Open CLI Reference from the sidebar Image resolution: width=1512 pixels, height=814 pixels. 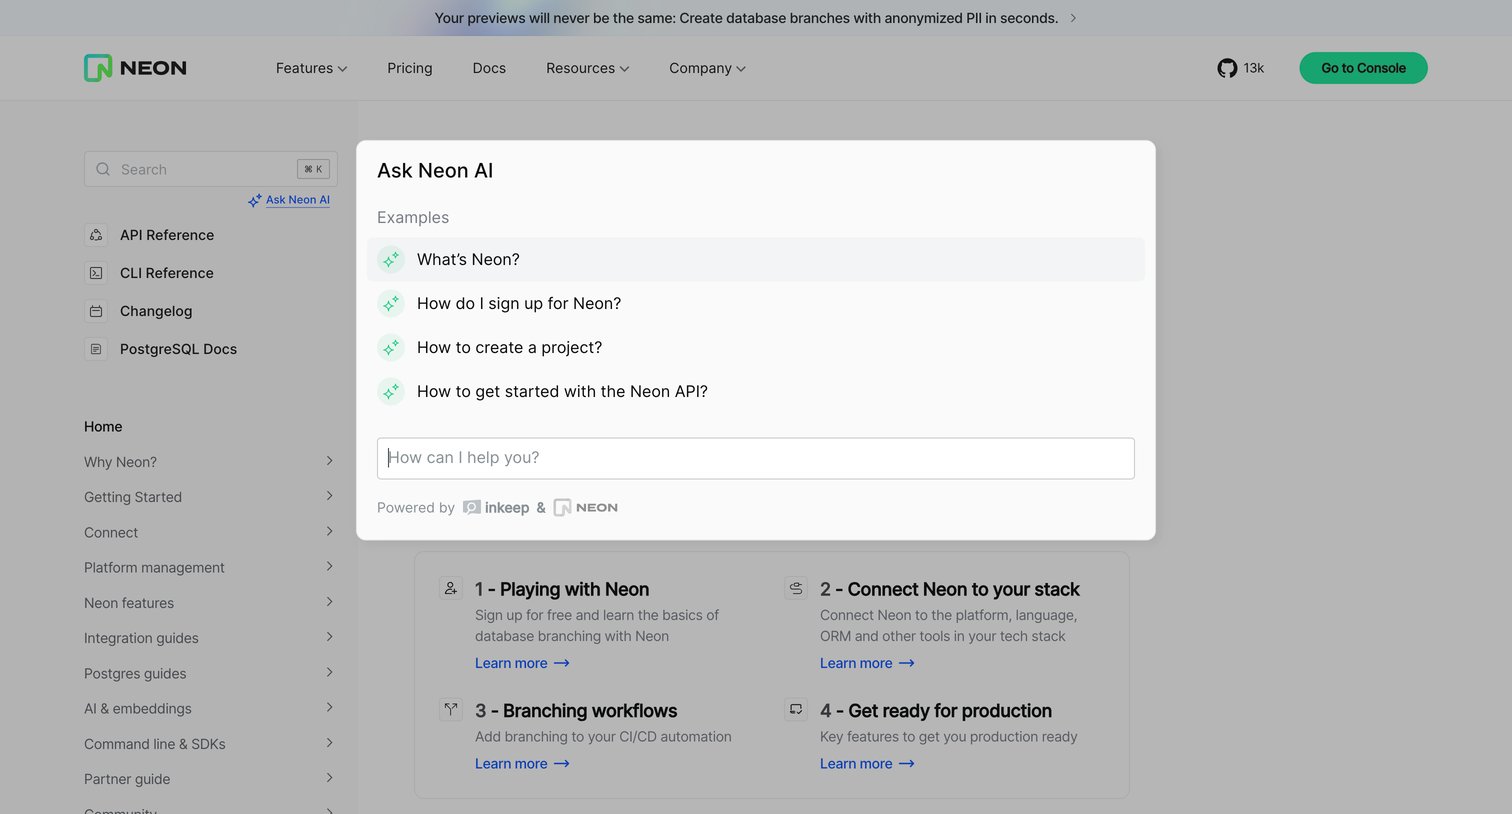167,273
